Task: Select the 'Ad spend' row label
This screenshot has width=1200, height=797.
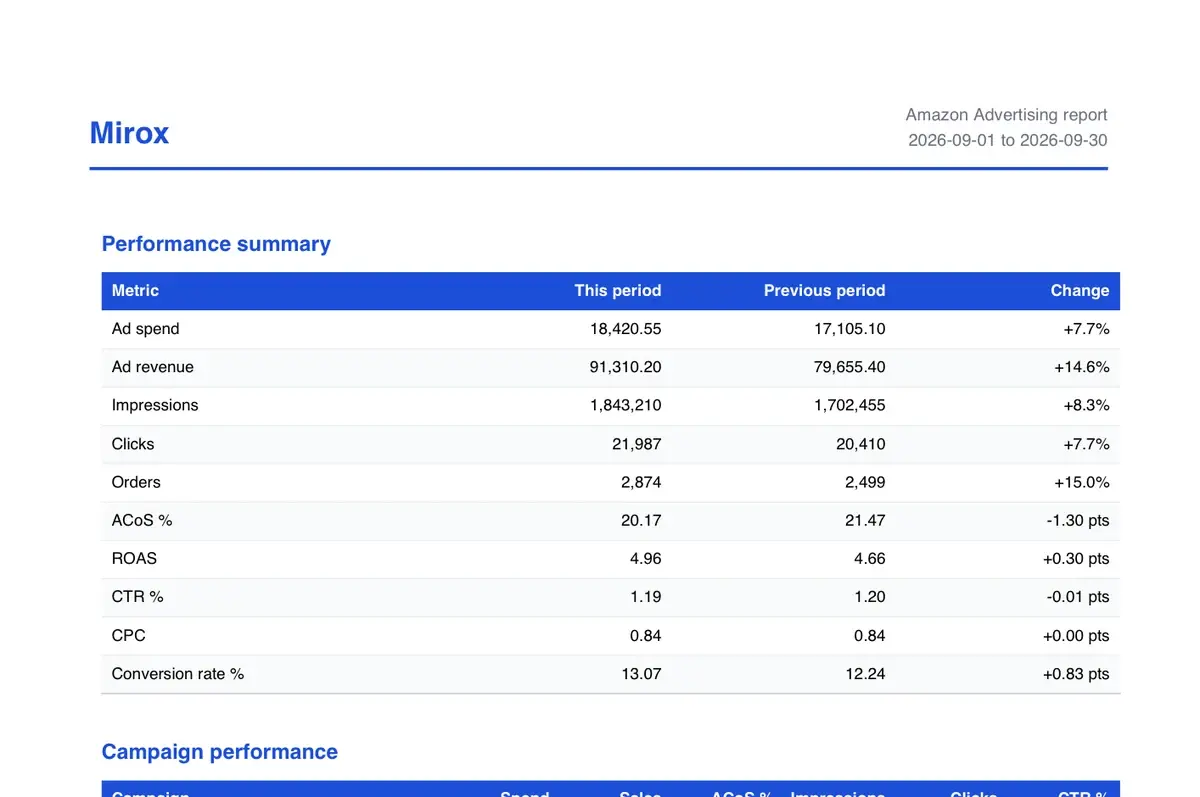Action: coord(146,329)
